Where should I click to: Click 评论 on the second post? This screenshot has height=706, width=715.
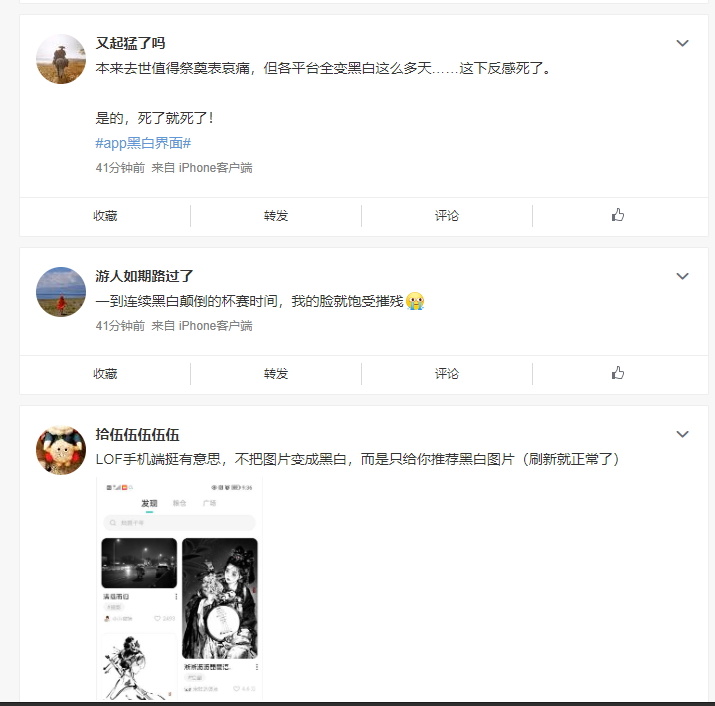447,374
